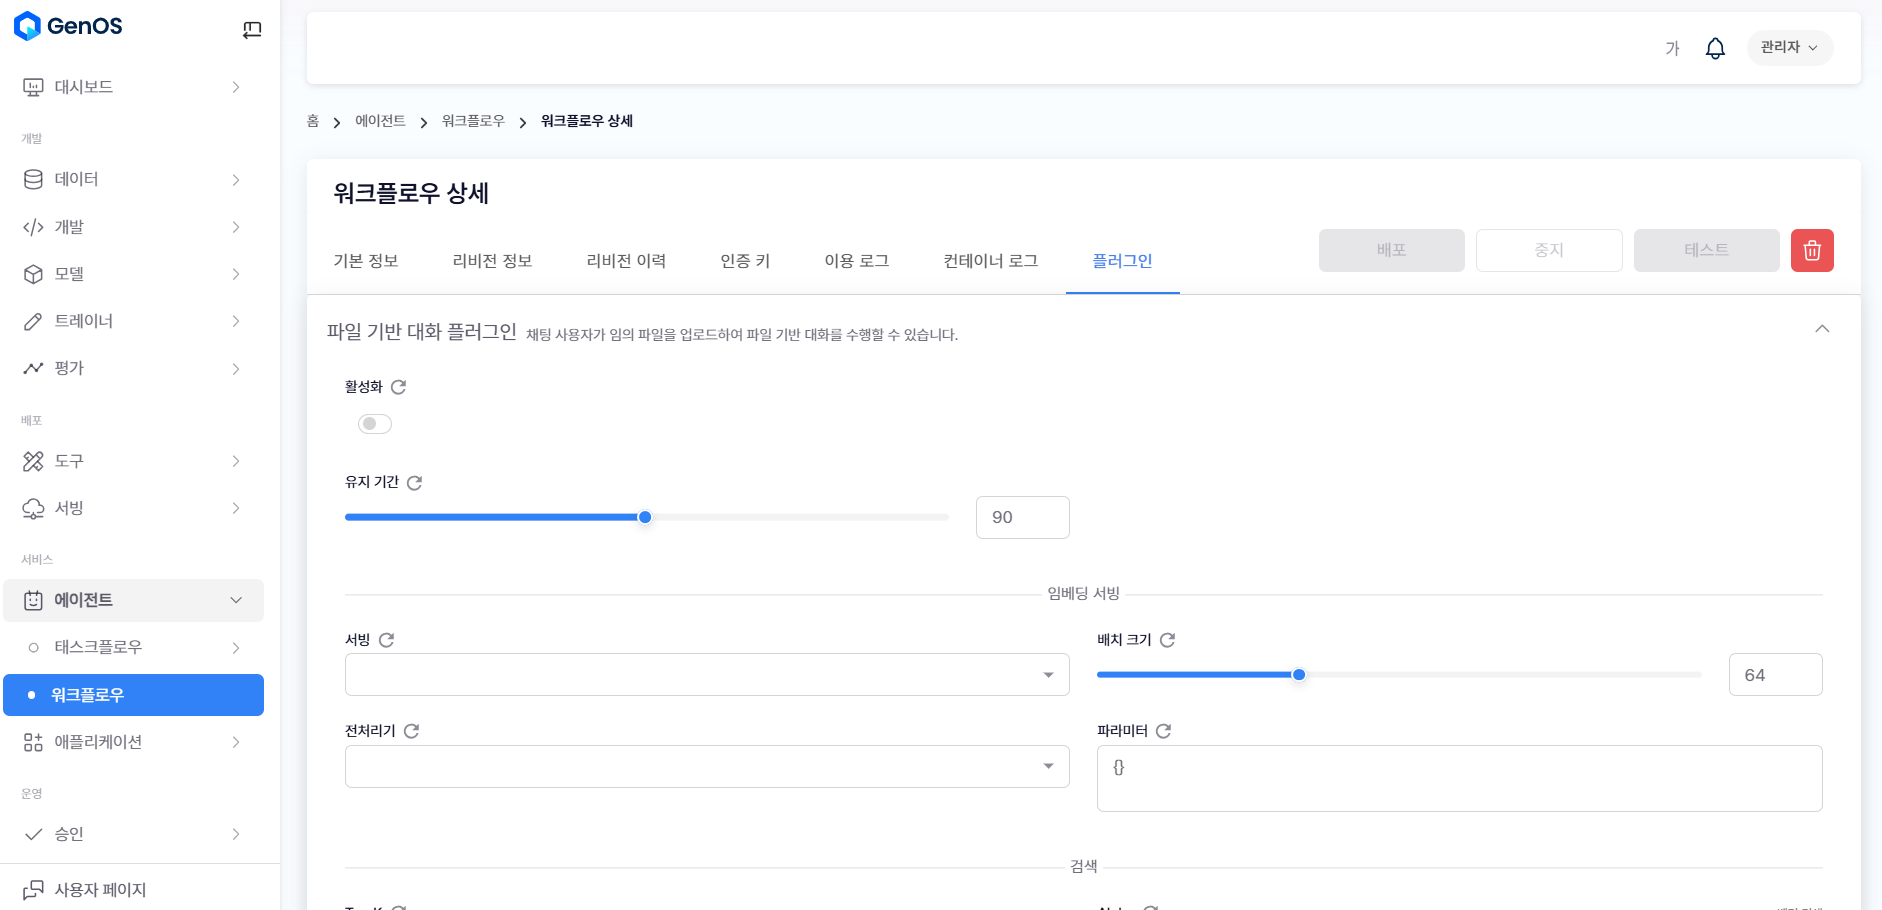Reset the 전처리기 field with refresh icon
Viewport: 1882px width, 910px height.
411,731
